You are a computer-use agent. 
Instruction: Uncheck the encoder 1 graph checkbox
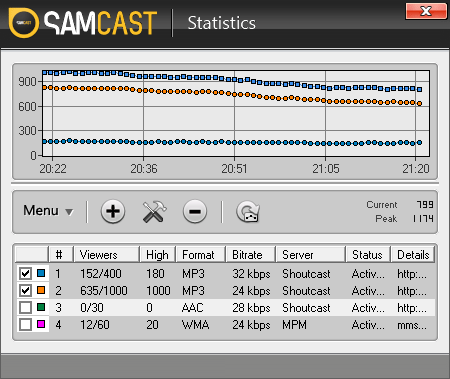[25, 274]
